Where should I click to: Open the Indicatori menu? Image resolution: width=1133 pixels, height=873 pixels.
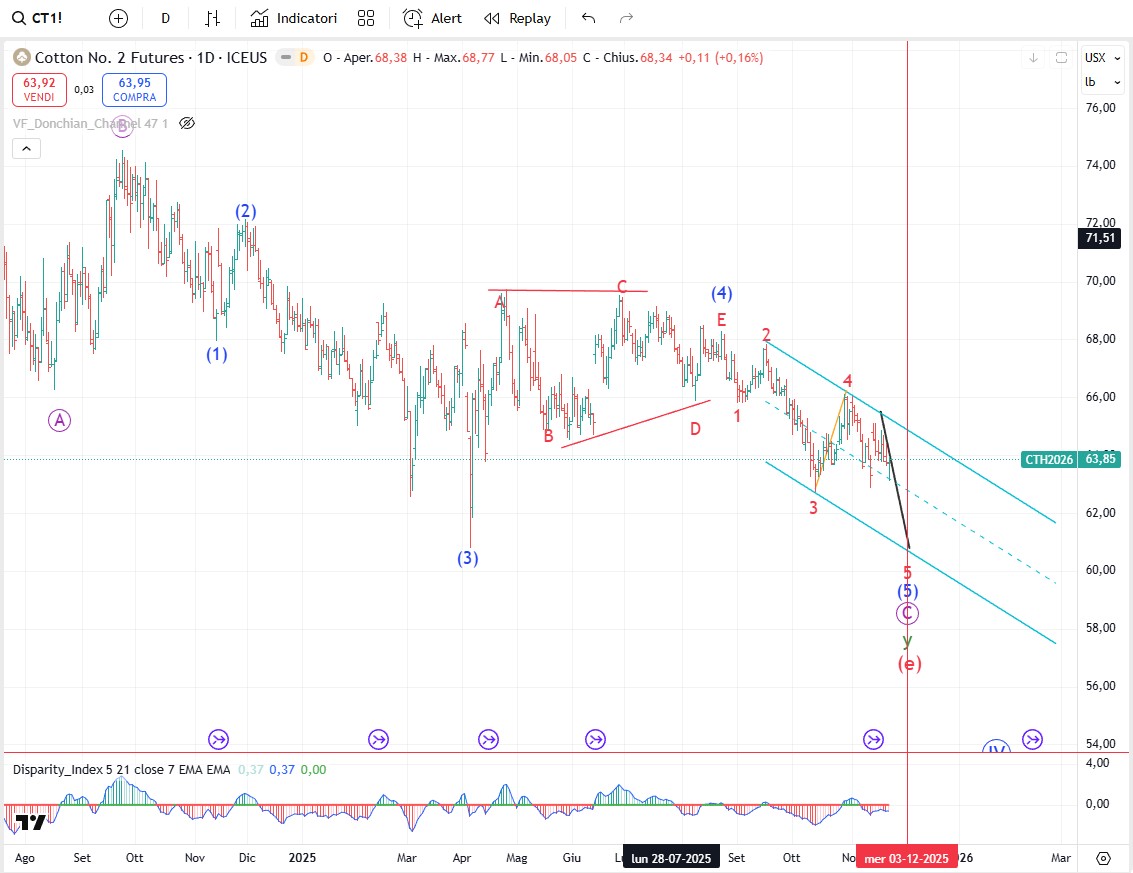coord(293,18)
